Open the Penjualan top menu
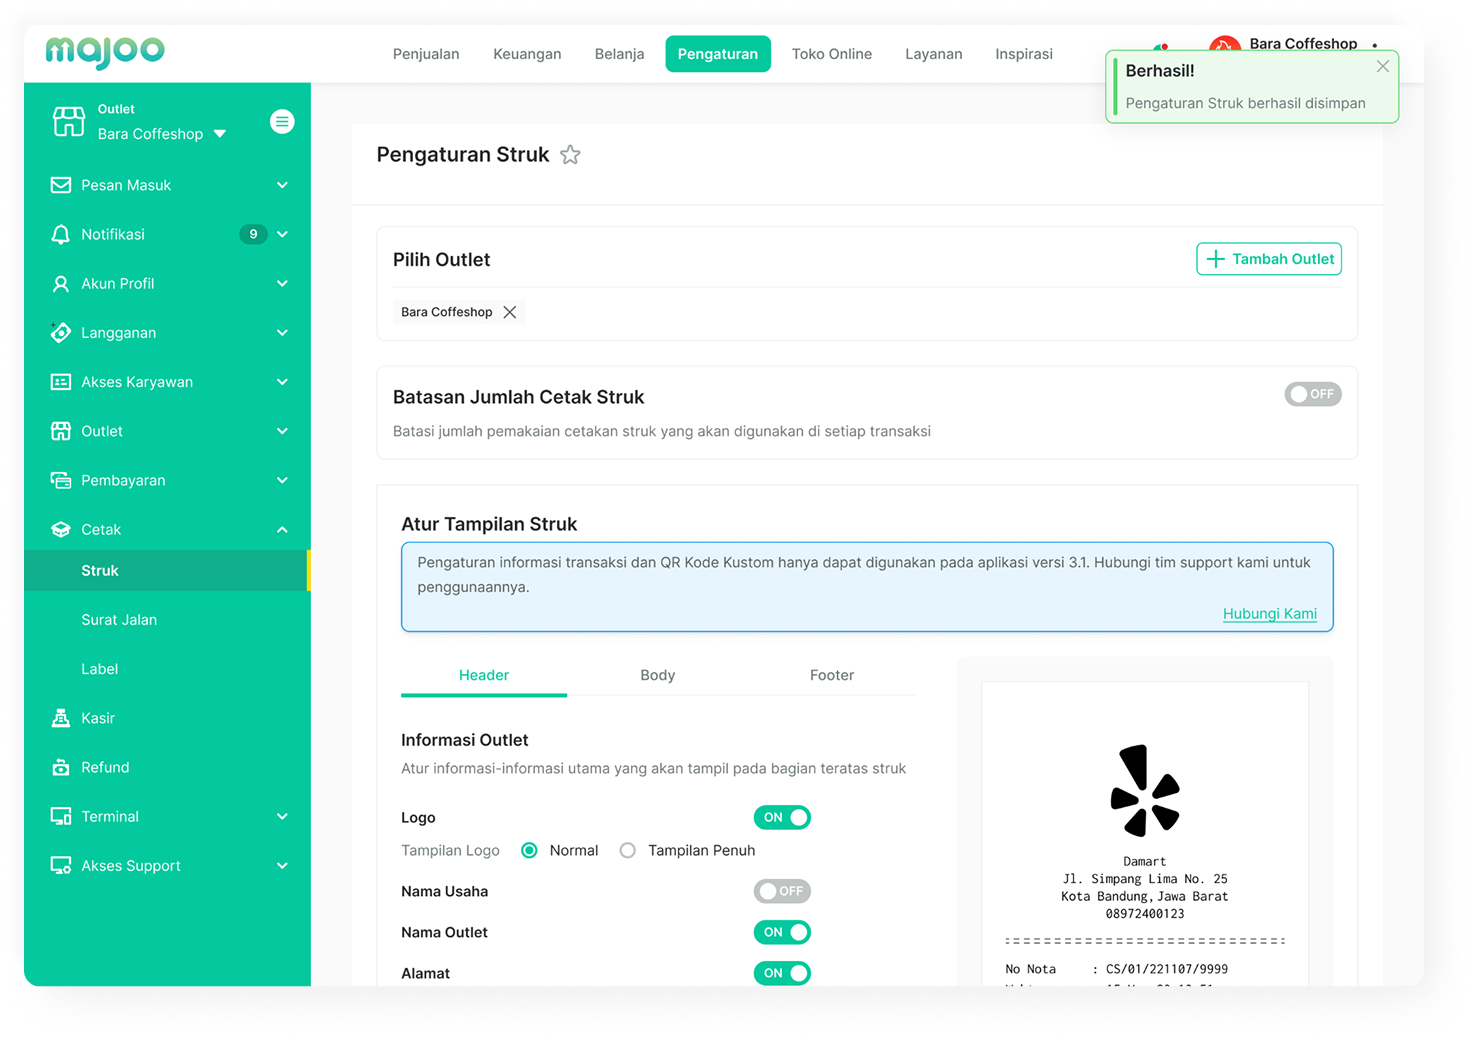This screenshot has width=1480, height=1043. (x=426, y=54)
